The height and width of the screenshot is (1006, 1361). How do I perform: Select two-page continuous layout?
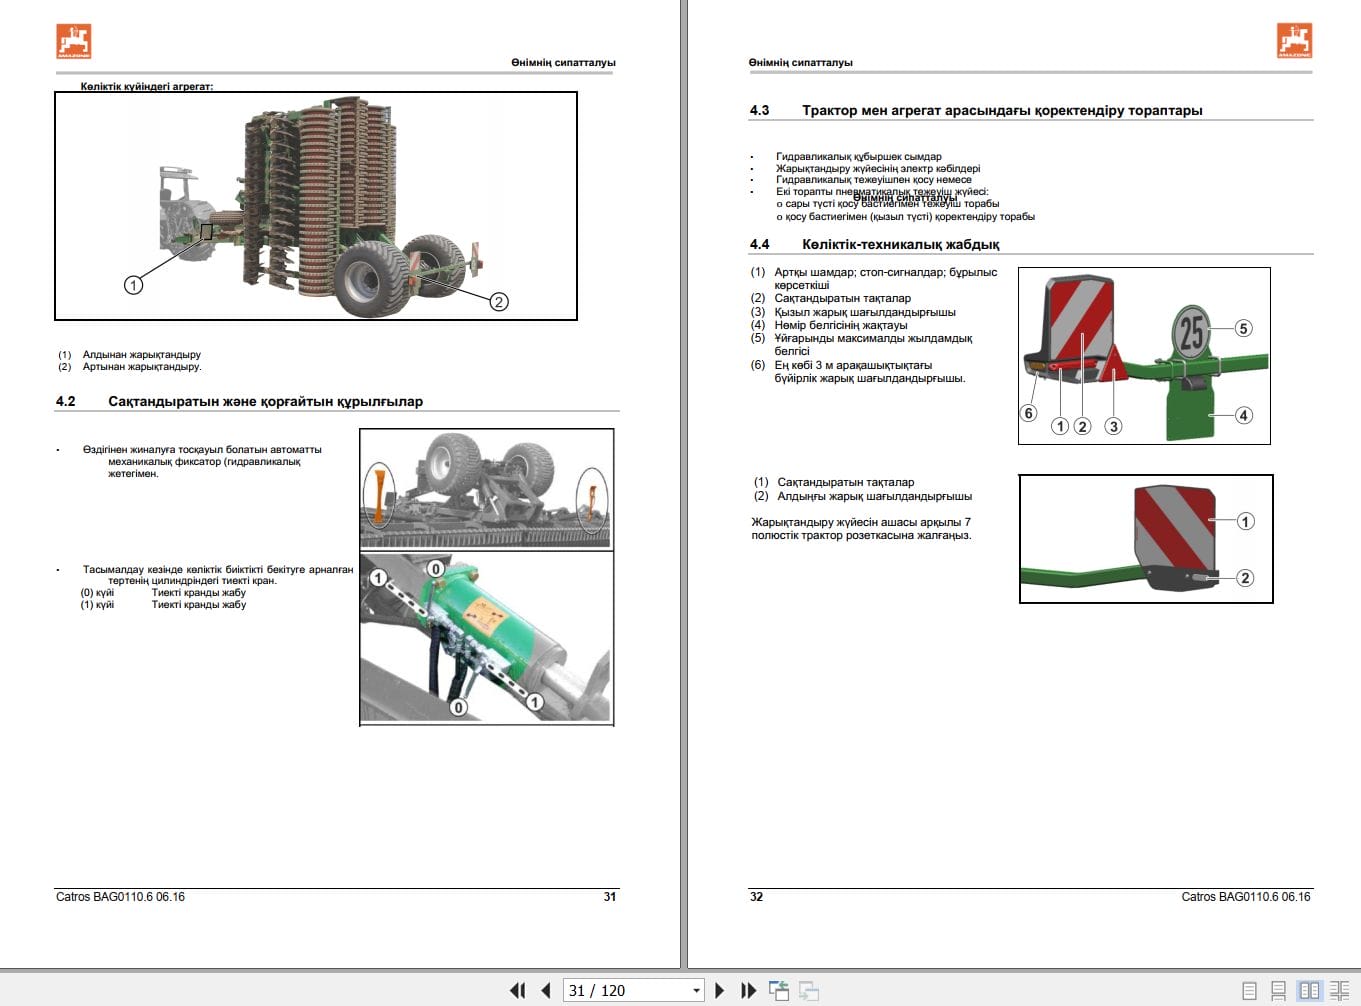click(x=1339, y=991)
